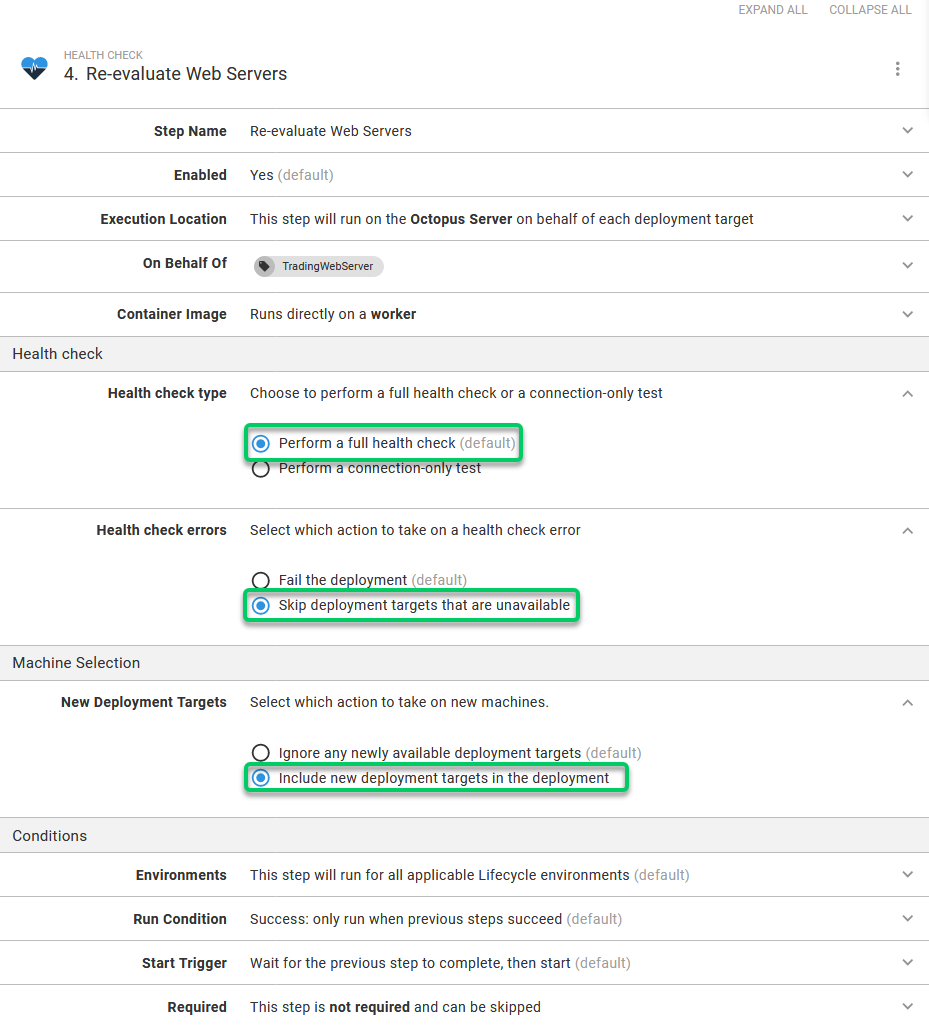The width and height of the screenshot is (929, 1026).
Task: Click the TradingWebServer role tag
Action: (318, 266)
